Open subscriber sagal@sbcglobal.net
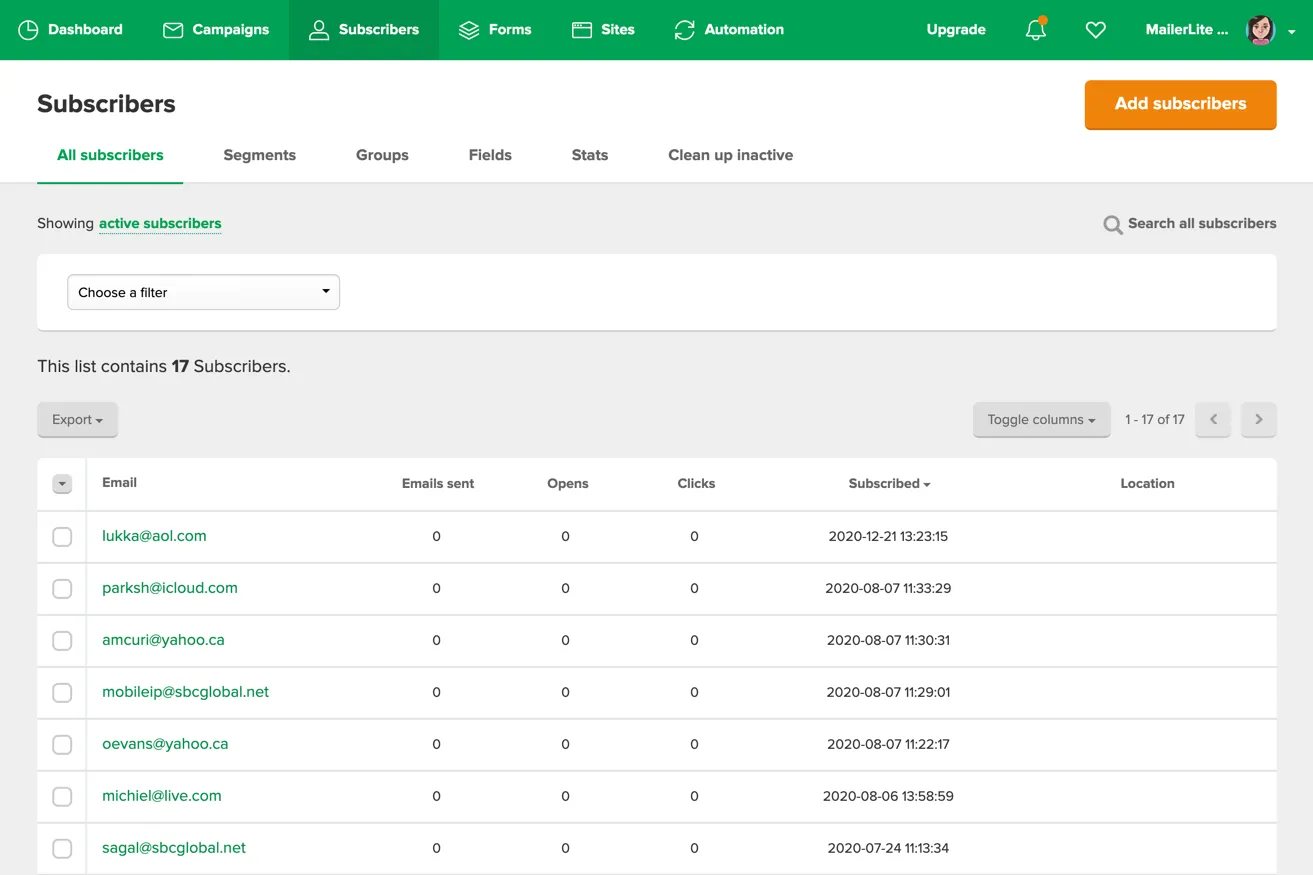Screen dimensions: 1313x875 174,848
